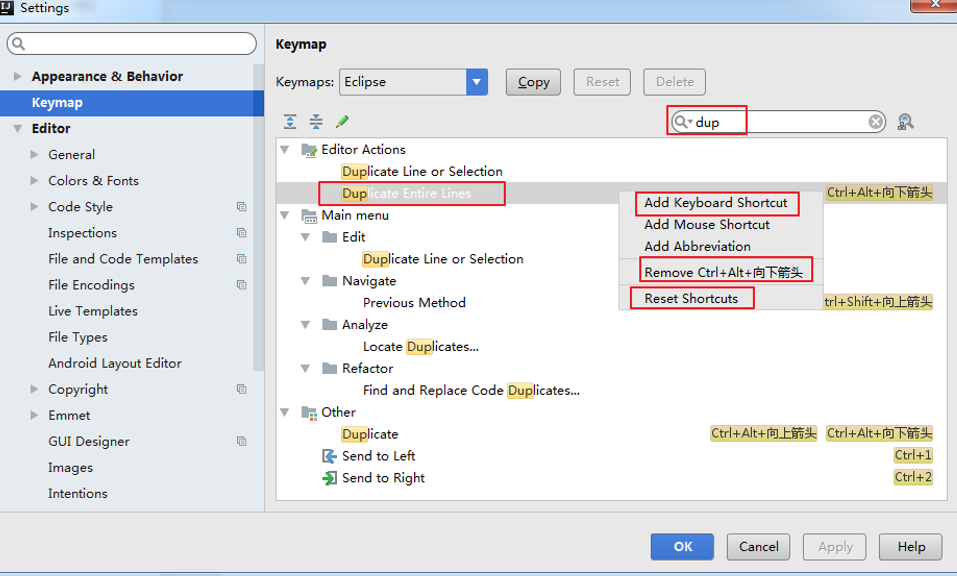Expand the General settings node
Screen dimensions: 957x576
coord(35,154)
